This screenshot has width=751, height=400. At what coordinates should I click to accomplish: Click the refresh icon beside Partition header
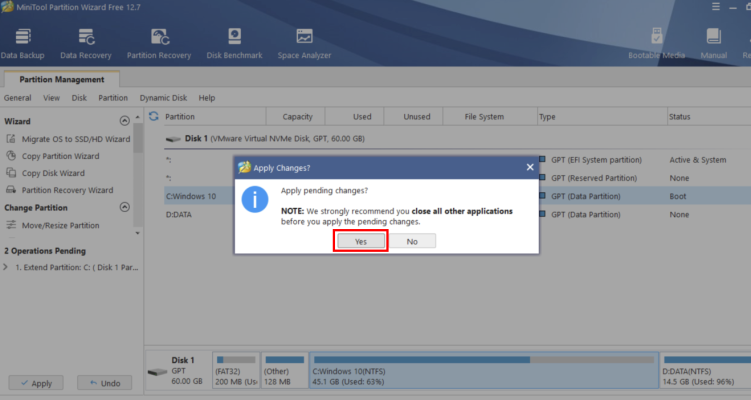[x=153, y=116]
